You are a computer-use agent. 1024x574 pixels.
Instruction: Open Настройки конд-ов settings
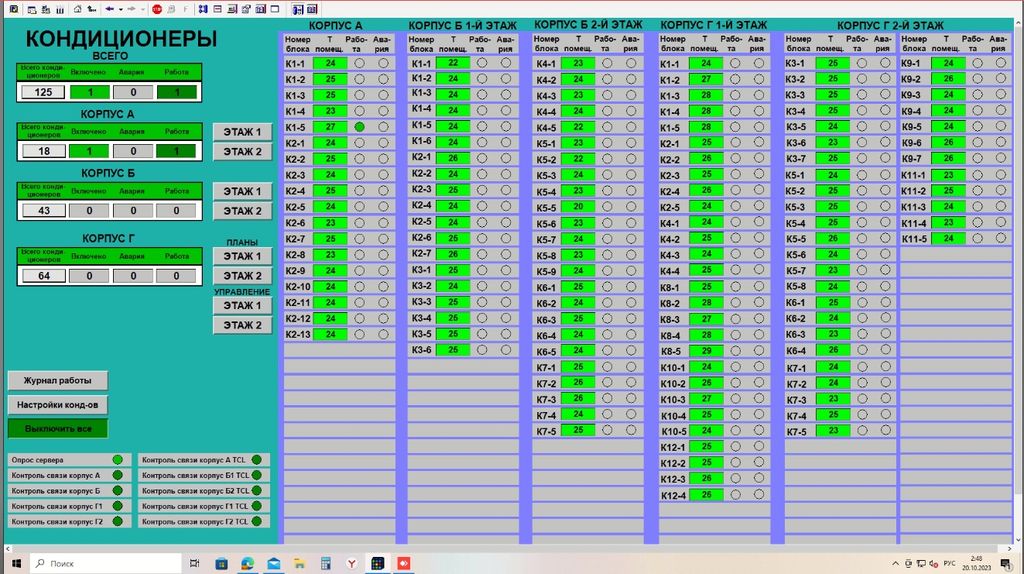(57, 405)
